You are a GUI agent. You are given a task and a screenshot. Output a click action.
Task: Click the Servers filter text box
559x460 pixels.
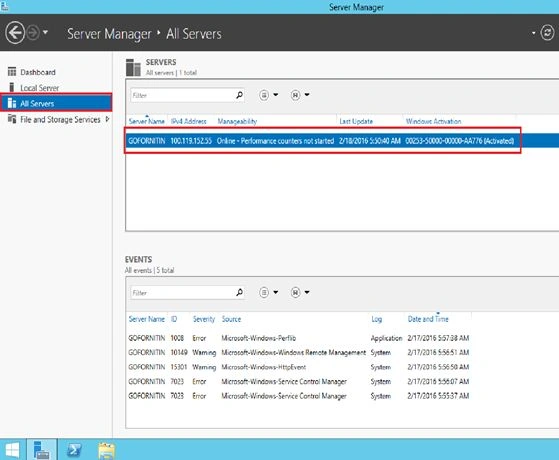coord(182,95)
